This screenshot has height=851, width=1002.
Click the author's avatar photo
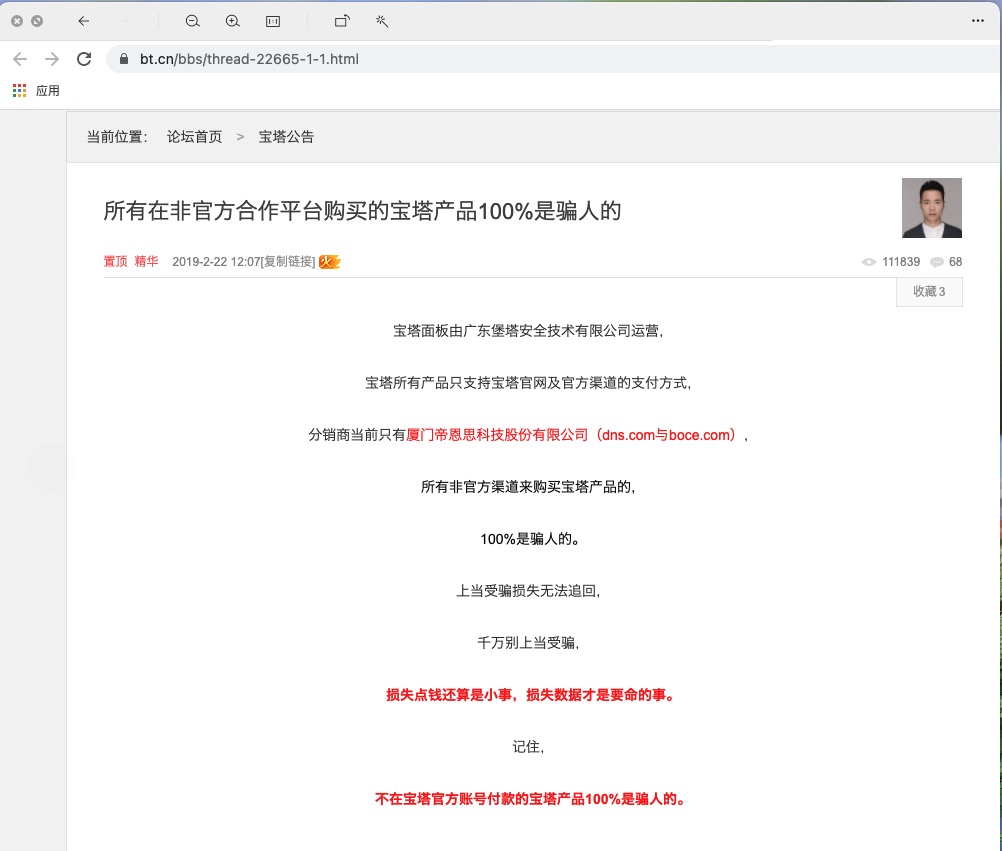point(931,208)
